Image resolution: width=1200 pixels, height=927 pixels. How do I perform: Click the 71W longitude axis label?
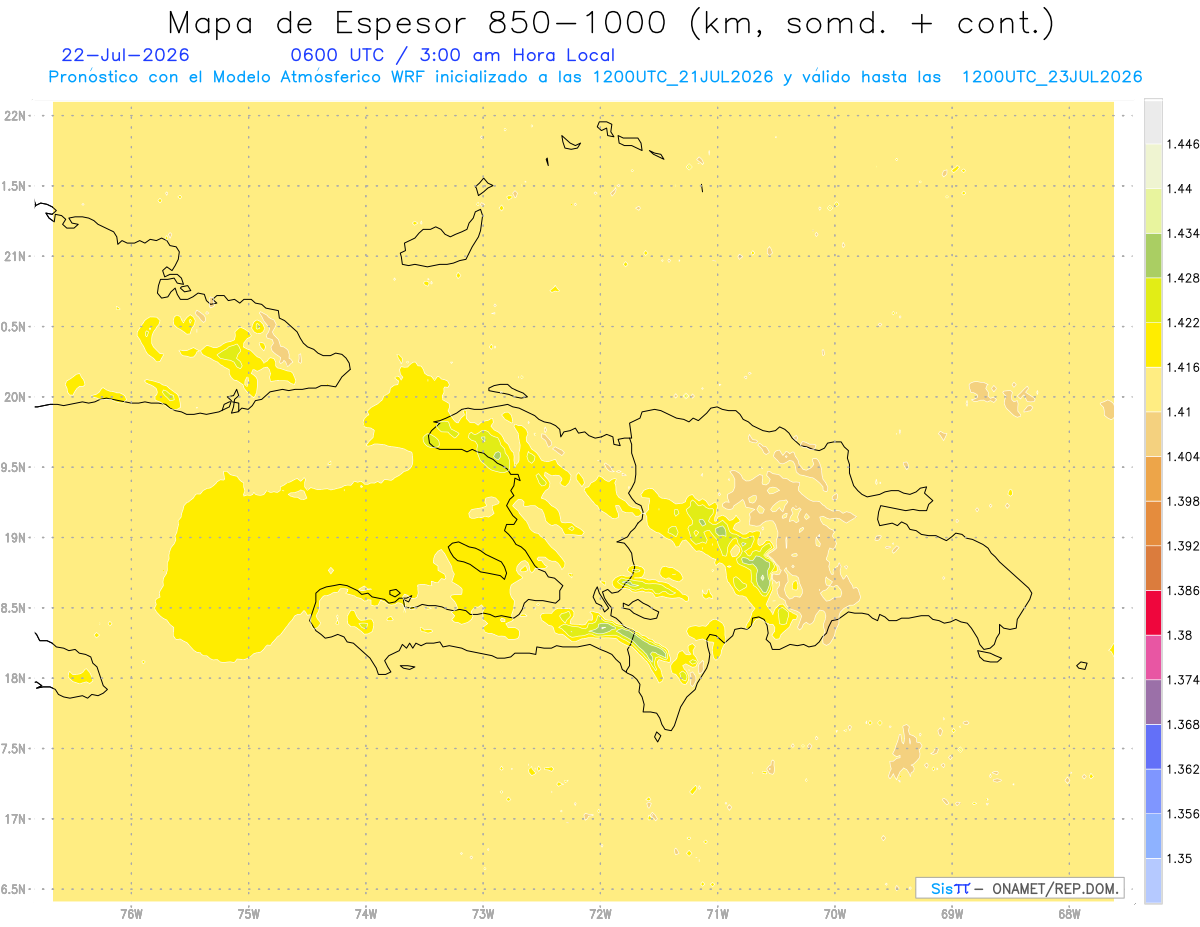[x=717, y=913]
